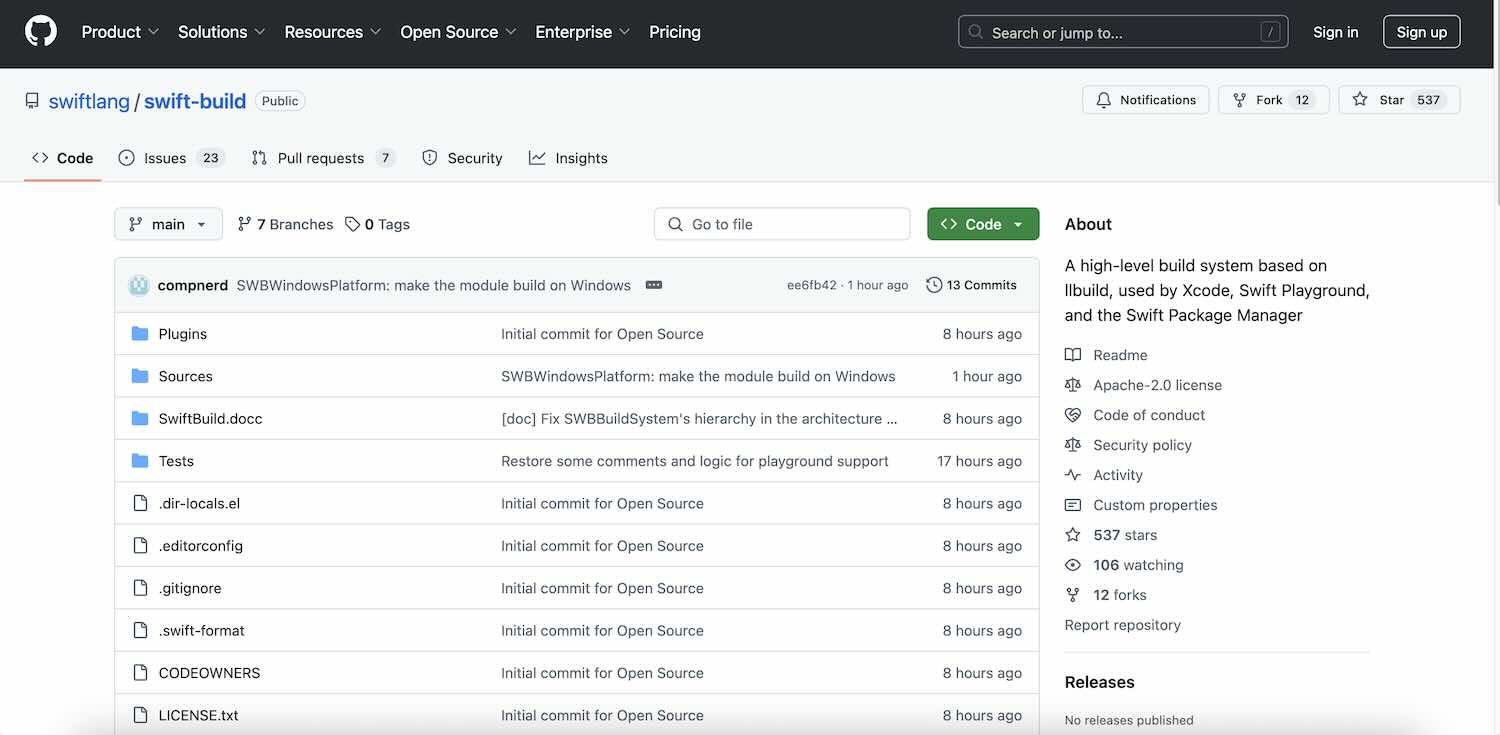The width and height of the screenshot is (1500, 735).
Task: Open the repository book icon next to swiftlang
Action: click(31, 100)
